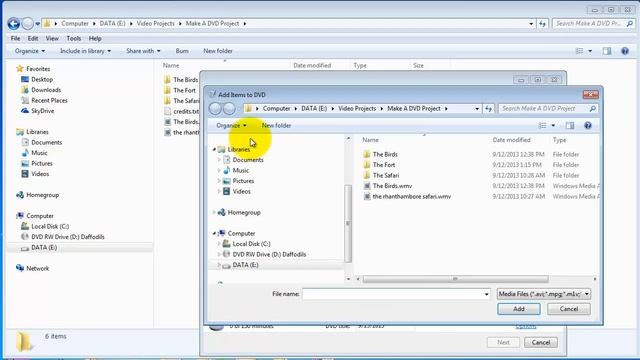Open Network in Explorer sidebar

tap(38, 268)
